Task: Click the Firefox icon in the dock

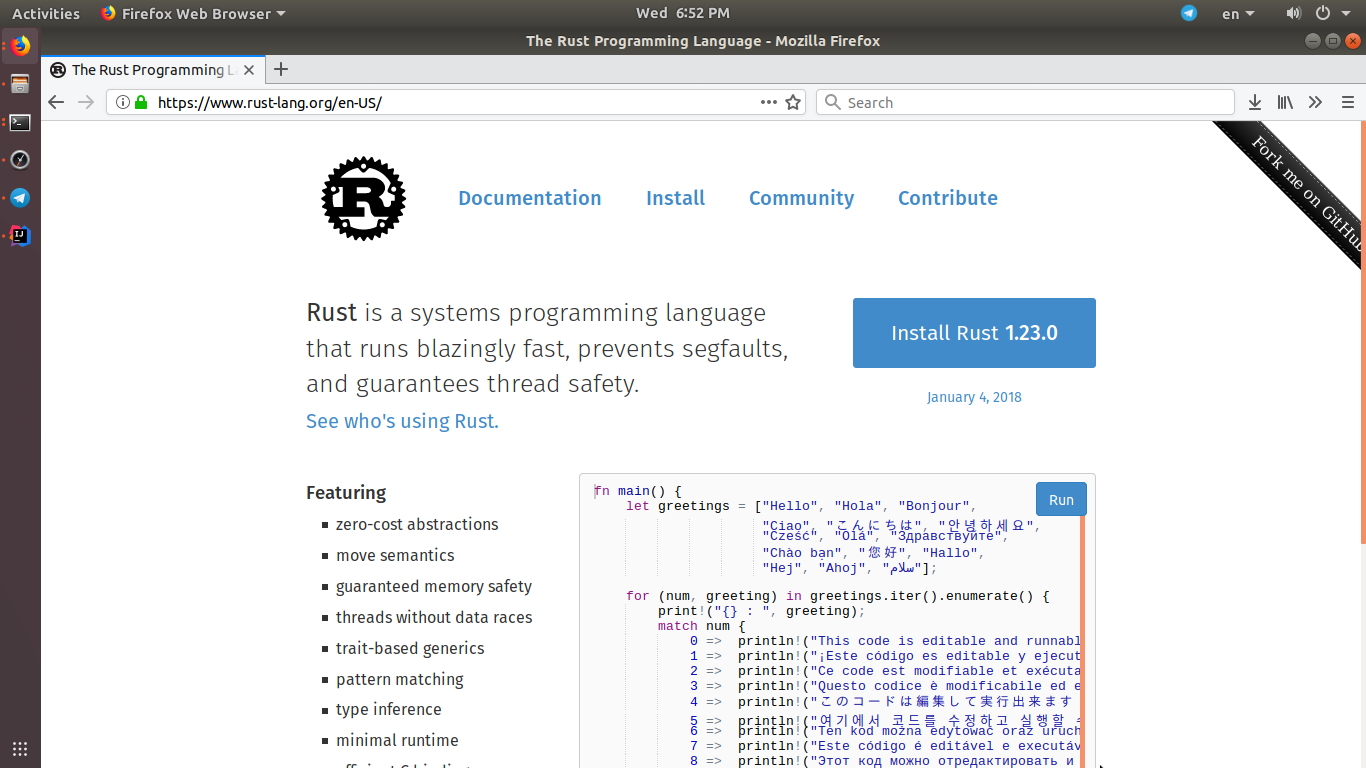Action: 20,45
